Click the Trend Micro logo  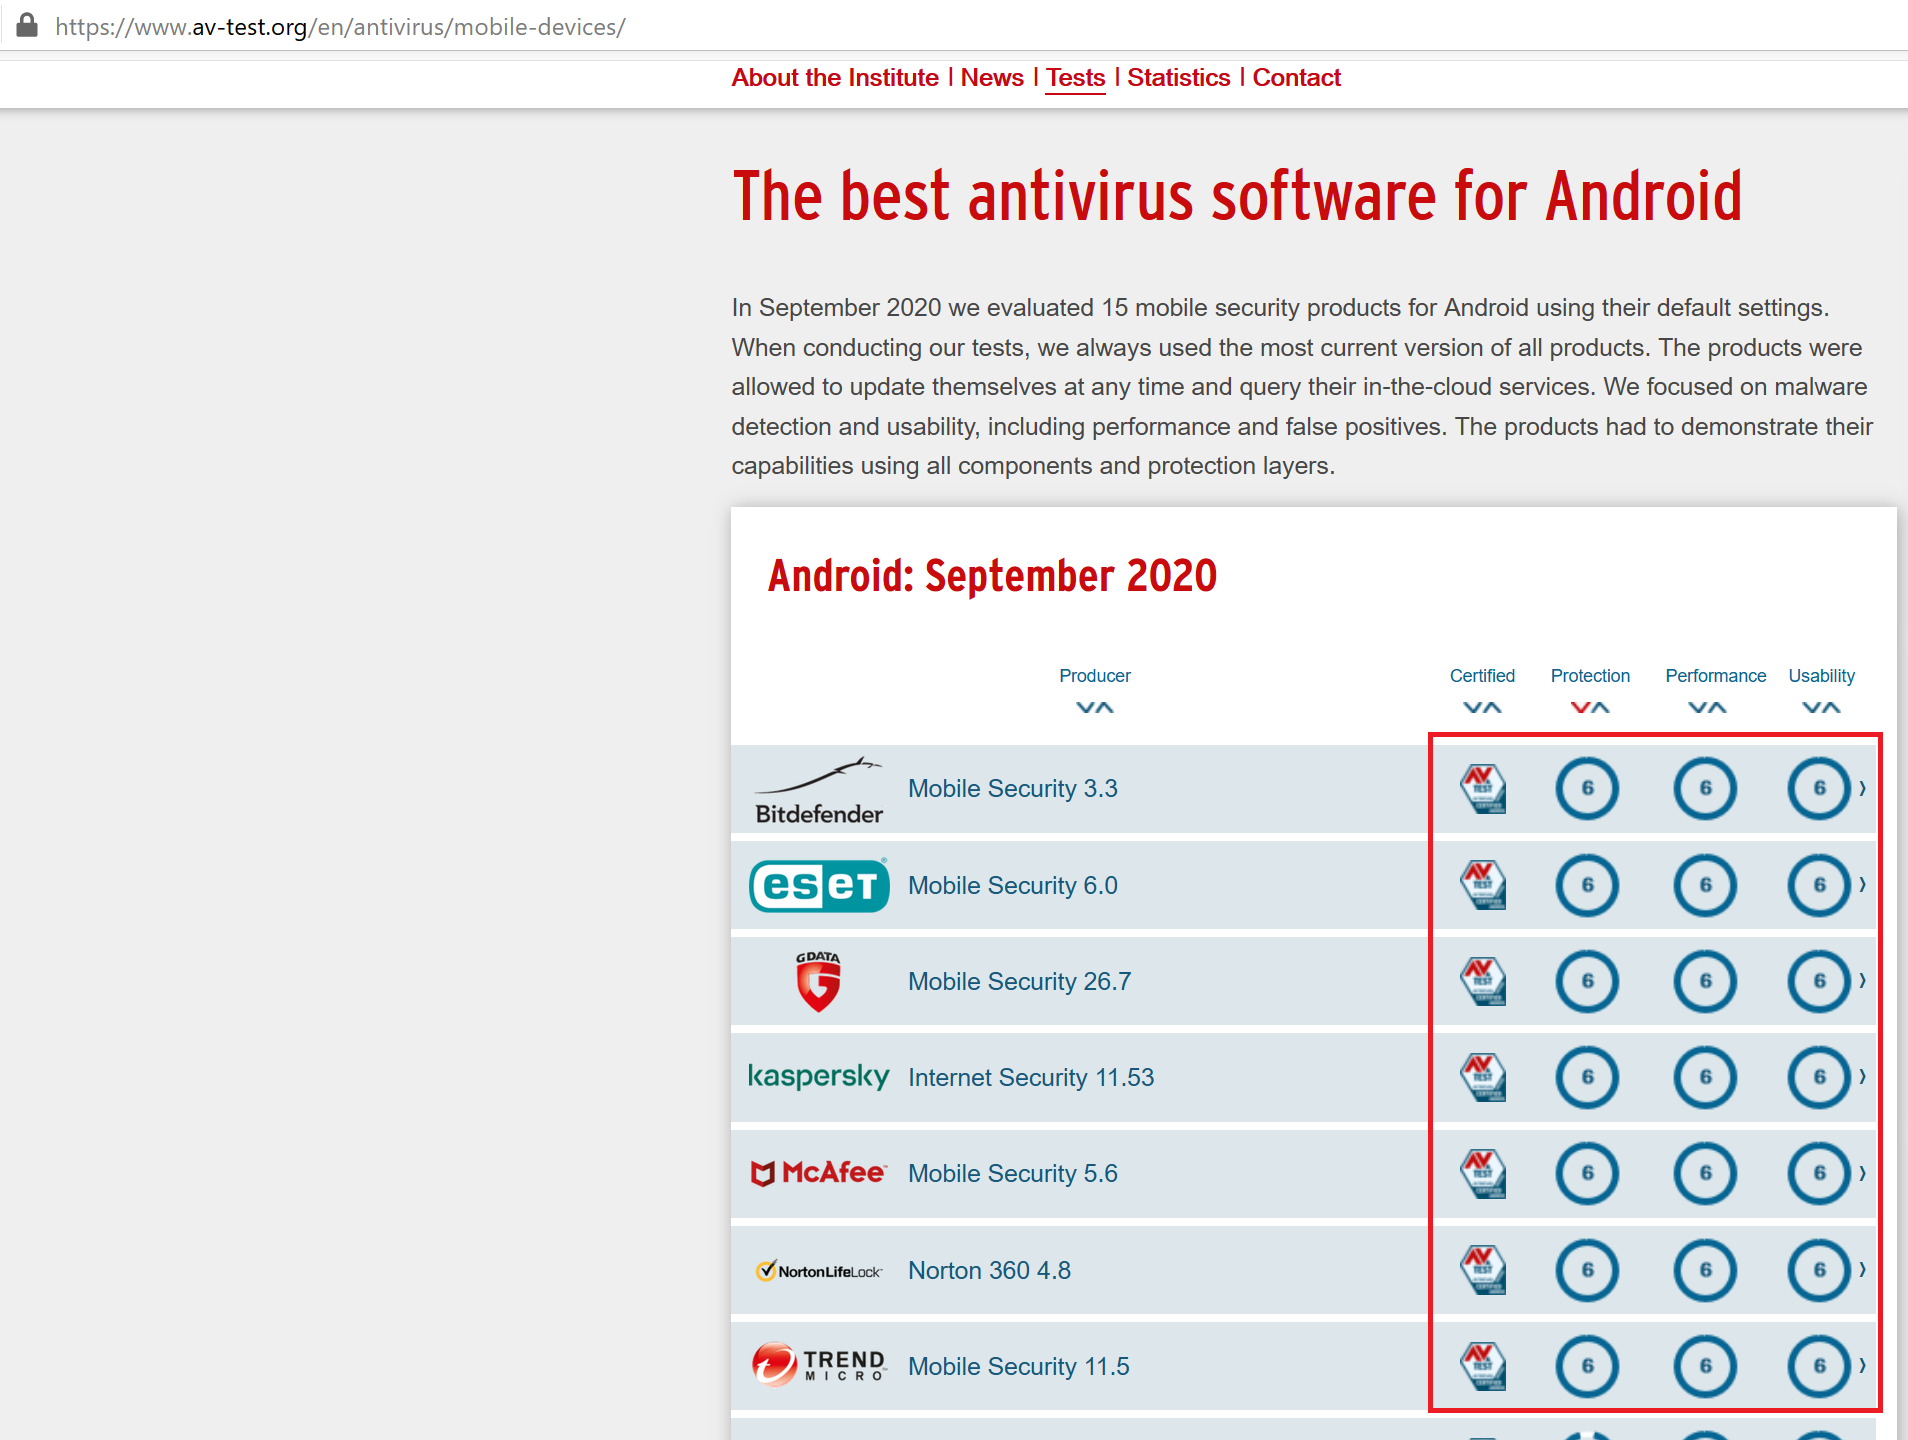click(819, 1365)
